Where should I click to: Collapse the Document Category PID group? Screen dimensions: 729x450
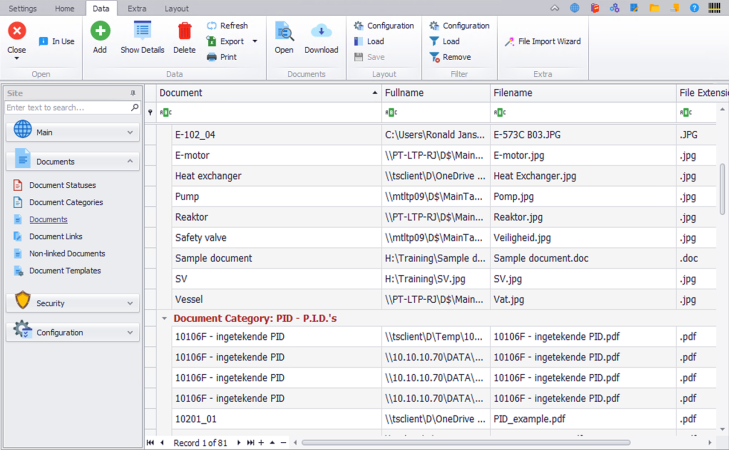164,318
